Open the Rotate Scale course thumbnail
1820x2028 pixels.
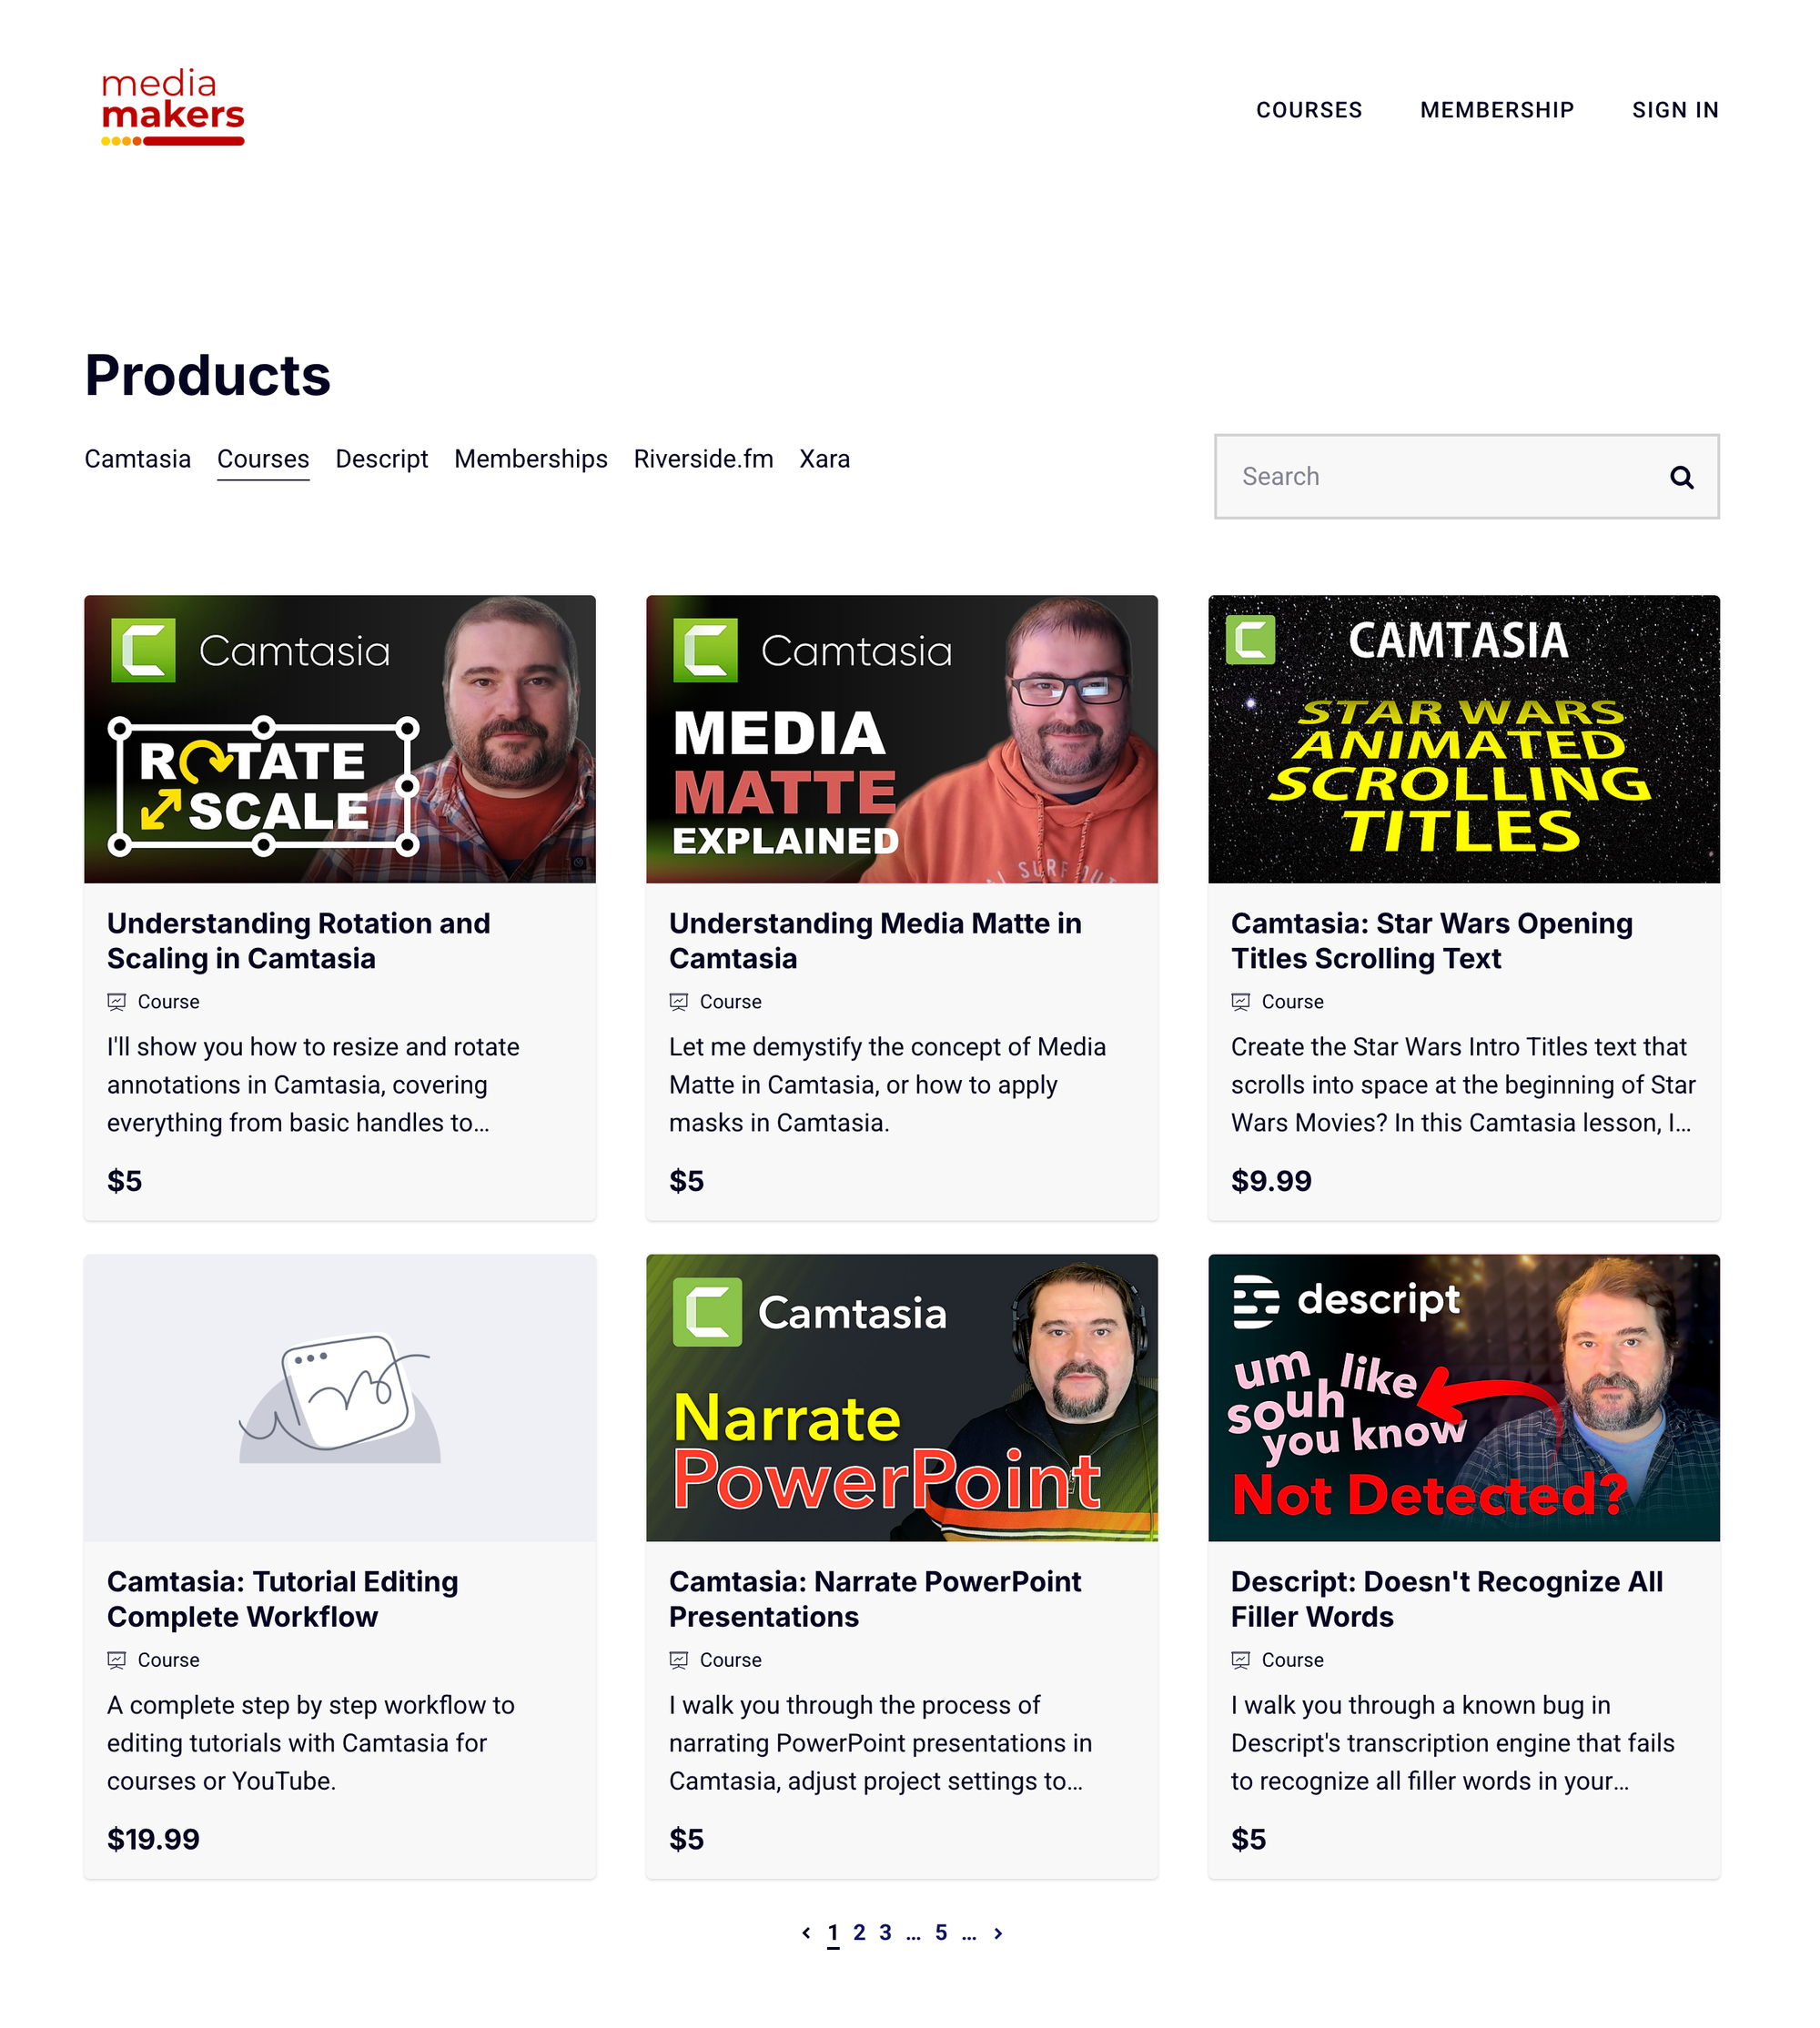[340, 739]
